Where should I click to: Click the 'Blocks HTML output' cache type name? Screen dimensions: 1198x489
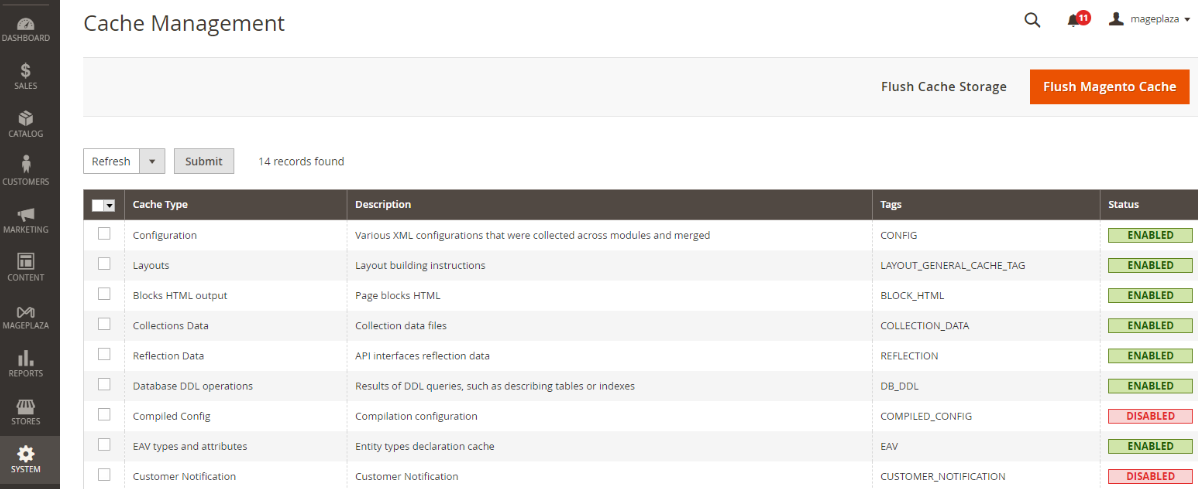pyautogui.click(x=180, y=296)
